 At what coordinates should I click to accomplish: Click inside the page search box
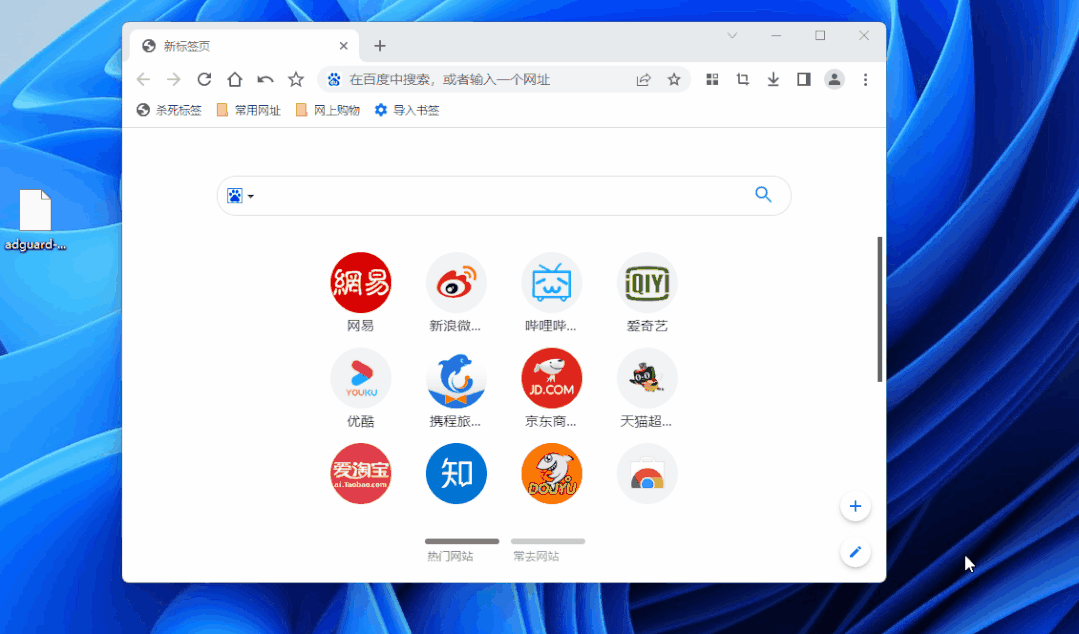[504, 196]
